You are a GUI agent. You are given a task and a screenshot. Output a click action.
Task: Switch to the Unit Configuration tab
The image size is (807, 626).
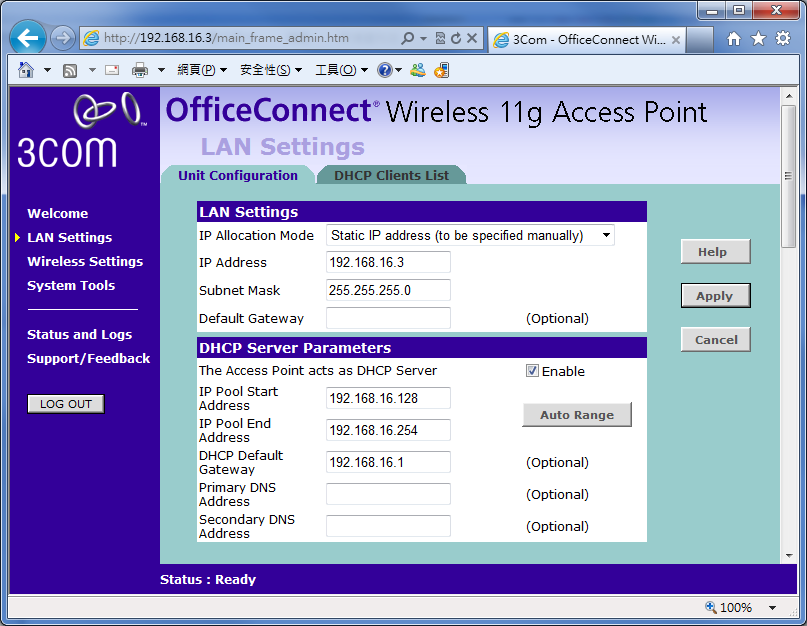[238, 175]
